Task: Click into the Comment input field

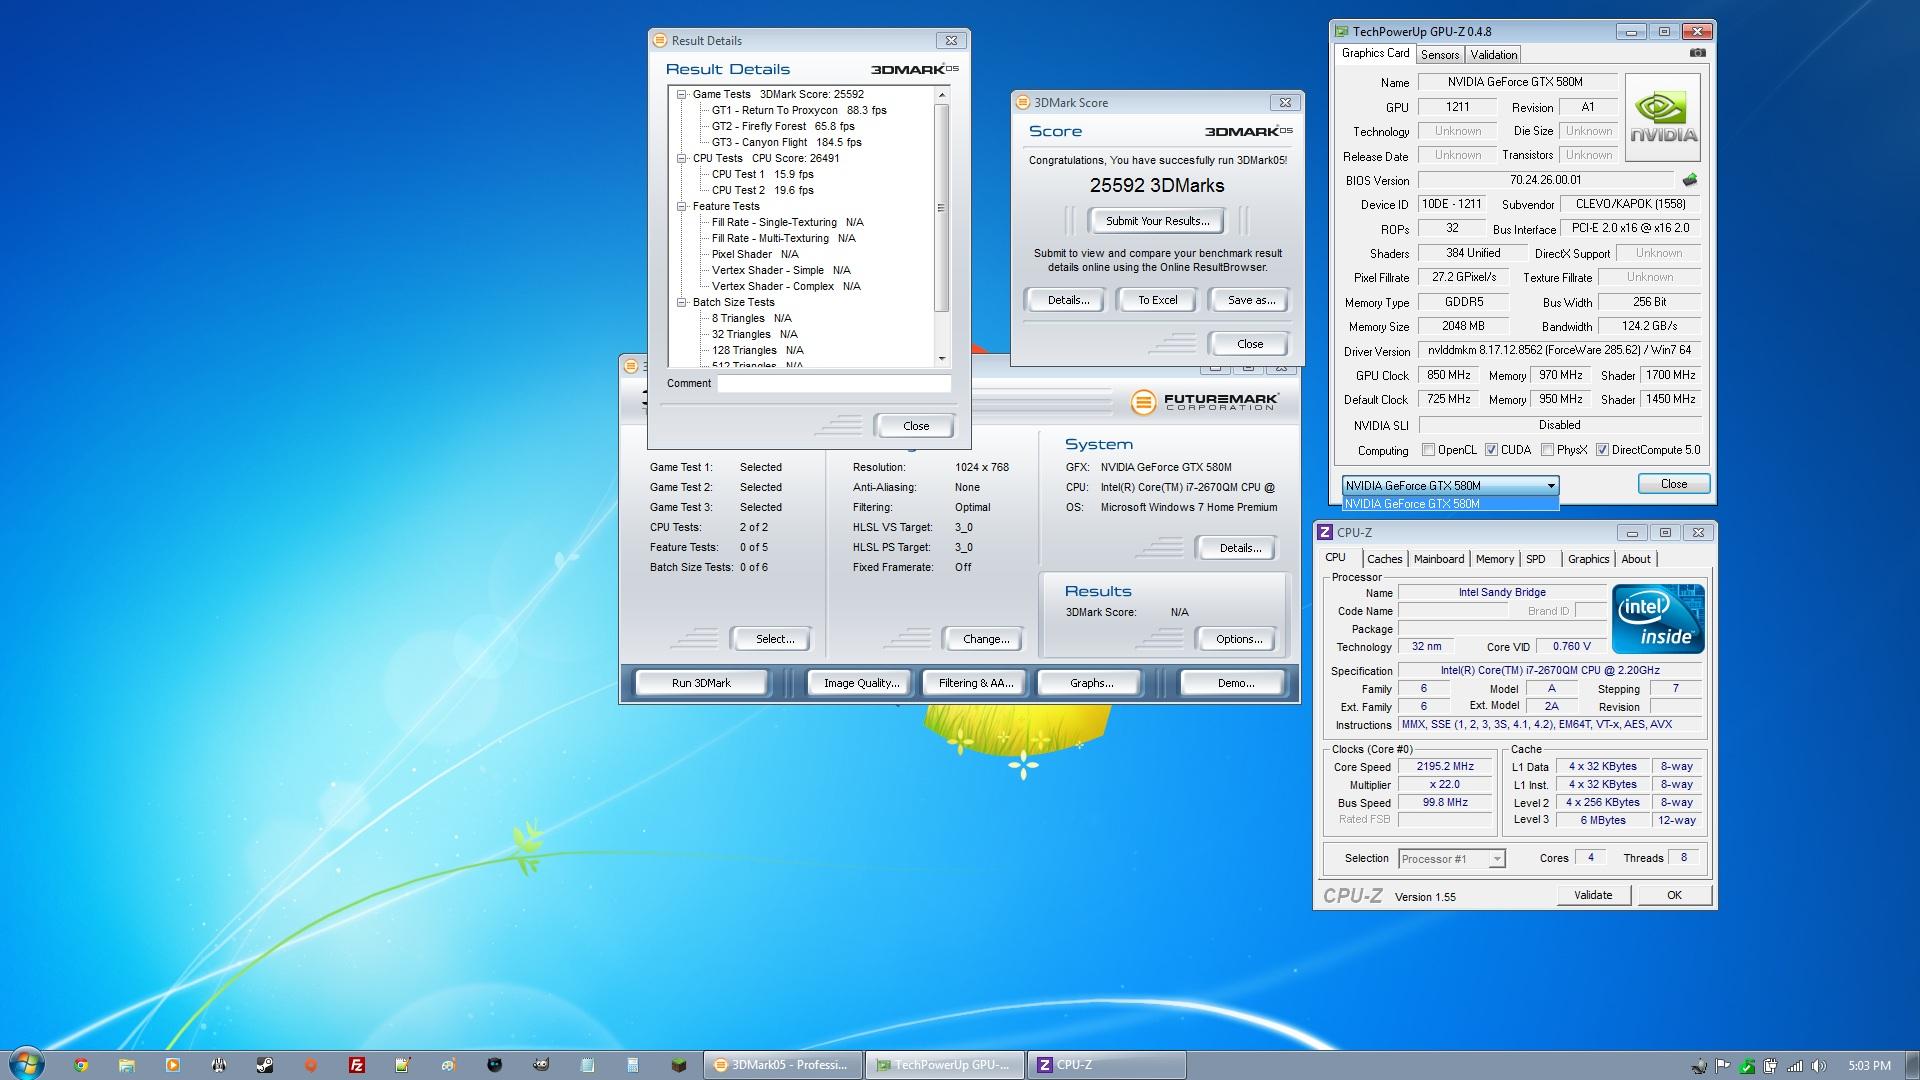Action: pos(834,383)
